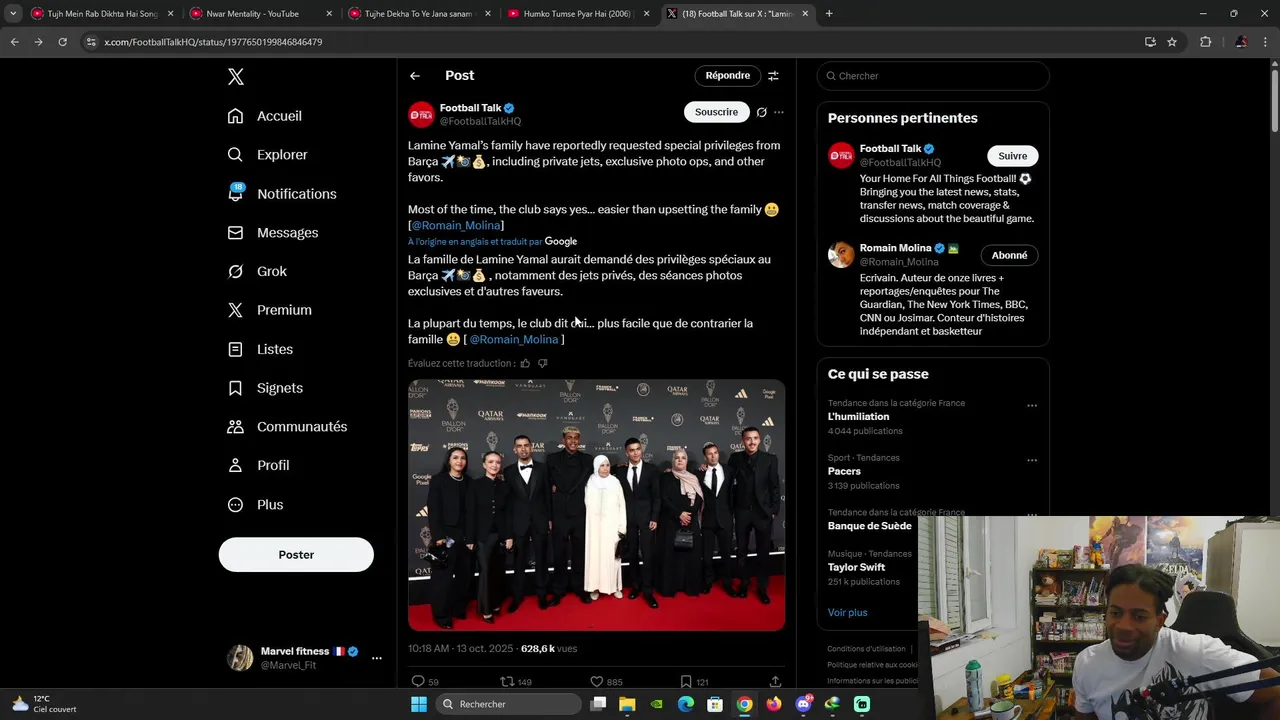Click Abonné next to Romain Molina

1009,255
